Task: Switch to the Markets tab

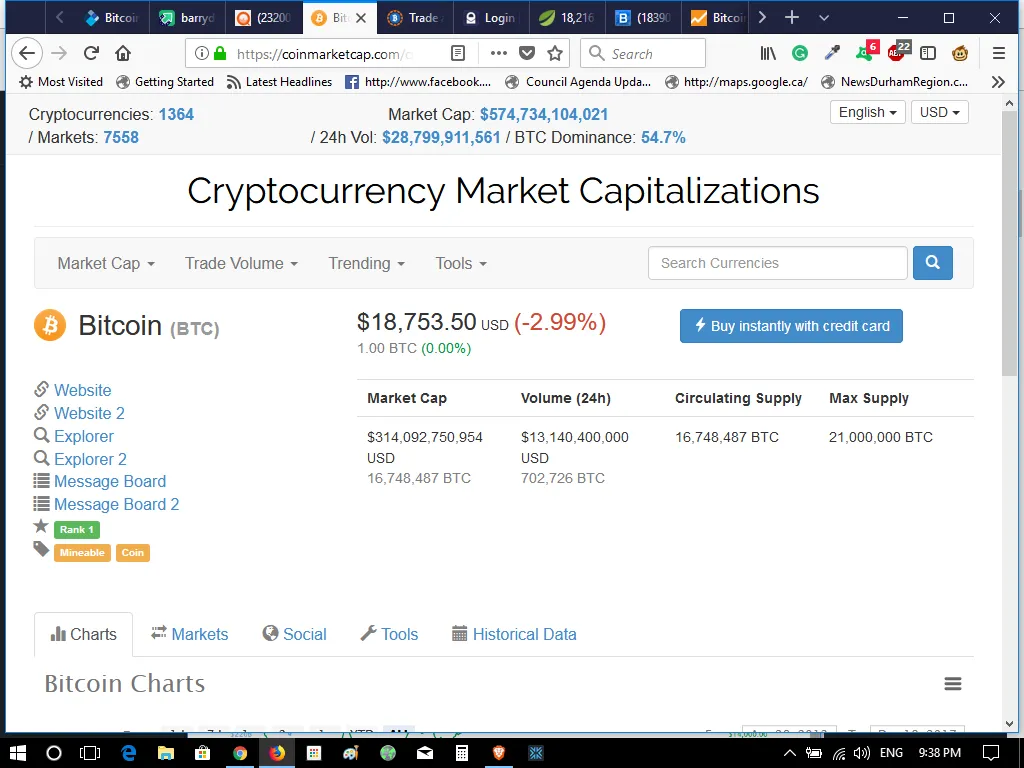Action: point(189,634)
